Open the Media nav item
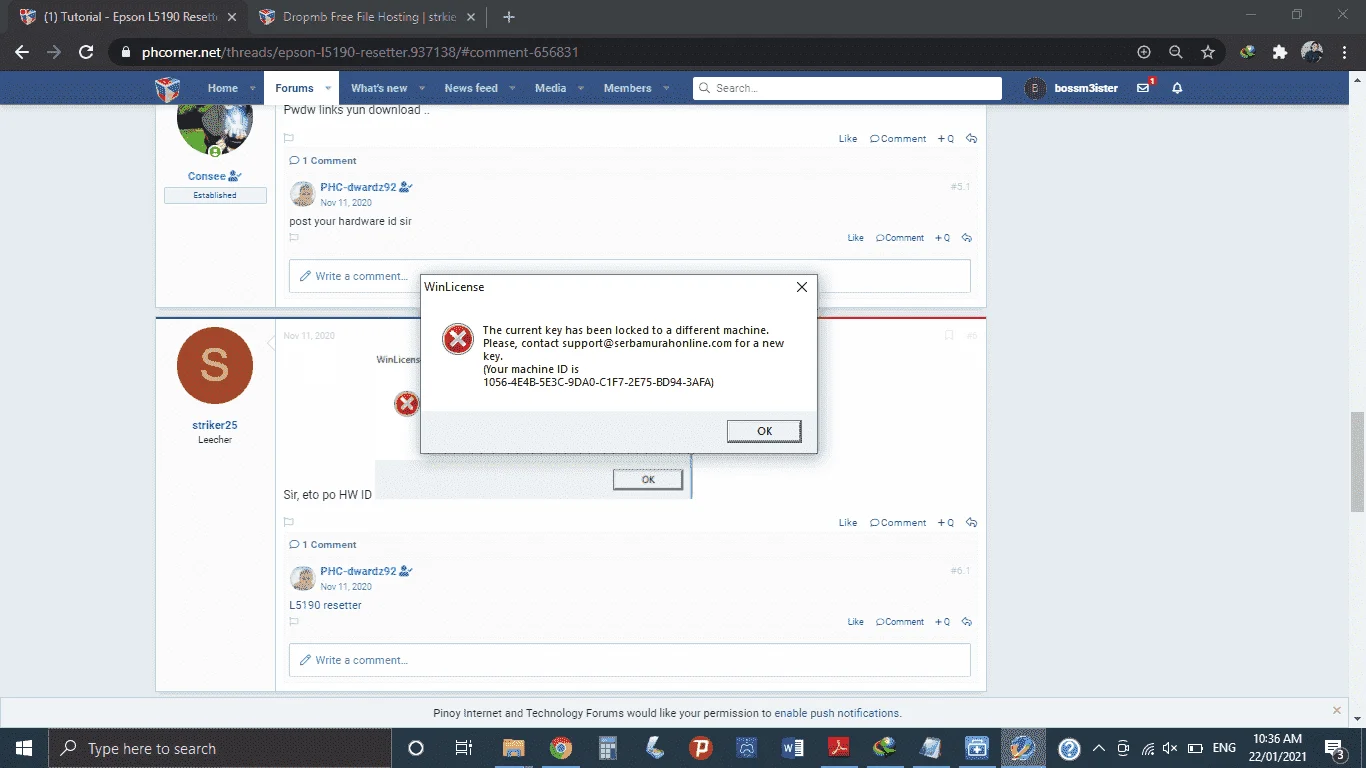 click(550, 88)
